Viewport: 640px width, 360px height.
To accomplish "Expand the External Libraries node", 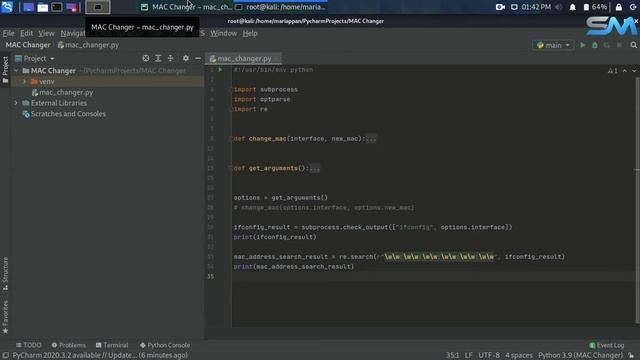I will [16, 103].
